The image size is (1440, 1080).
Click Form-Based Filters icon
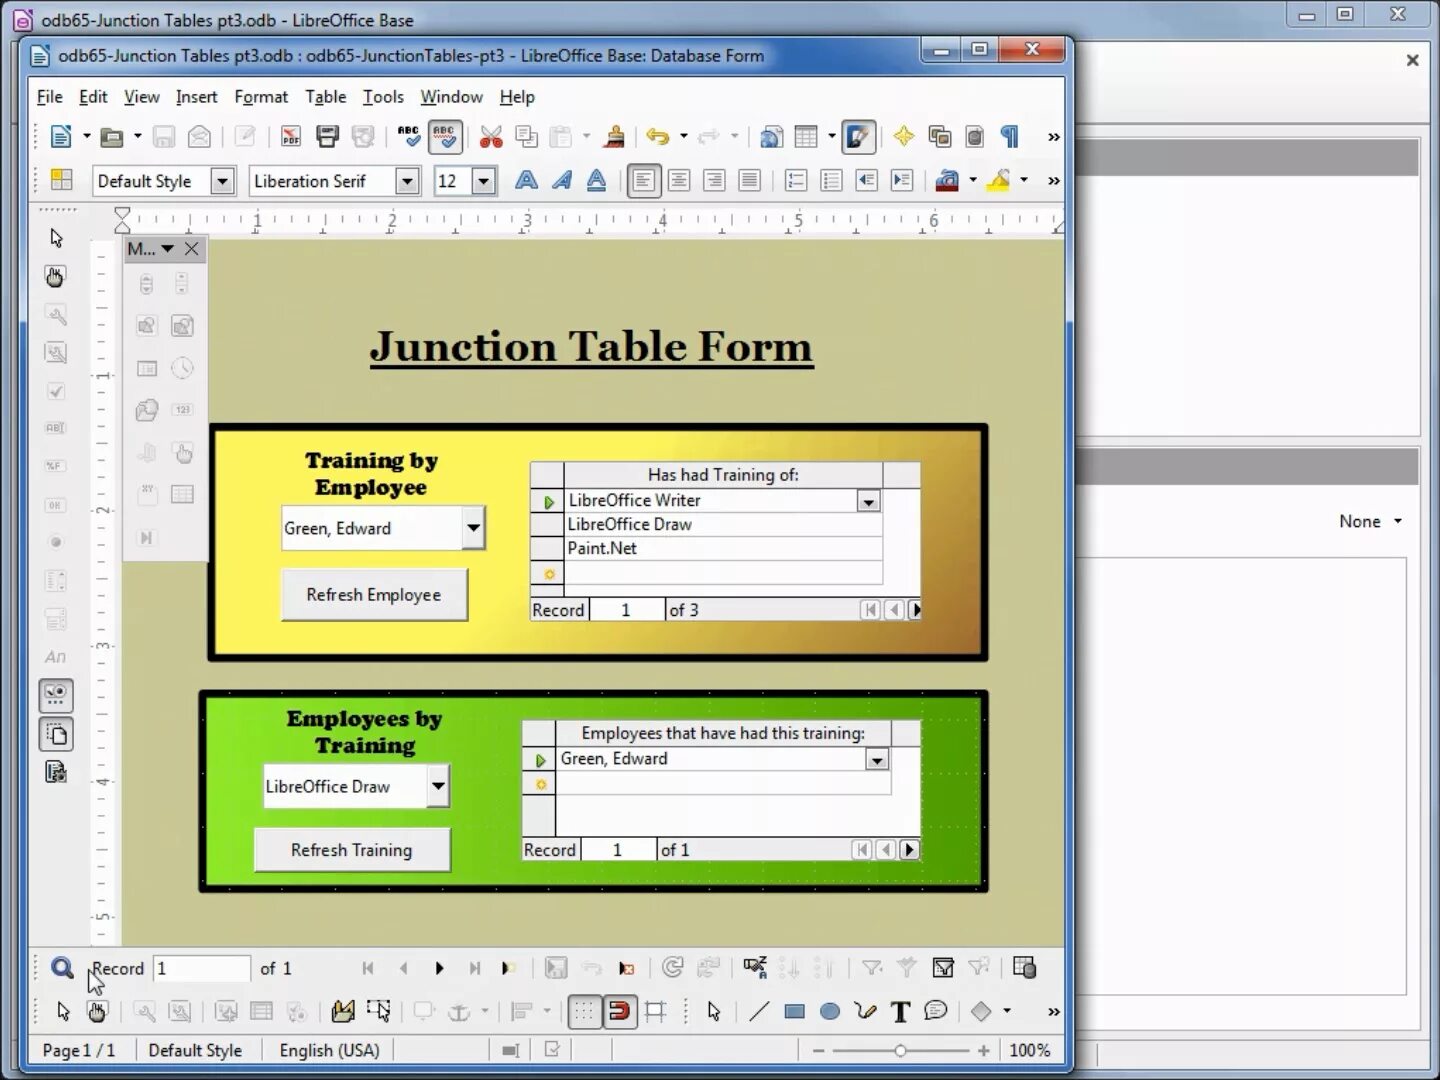tap(943, 968)
